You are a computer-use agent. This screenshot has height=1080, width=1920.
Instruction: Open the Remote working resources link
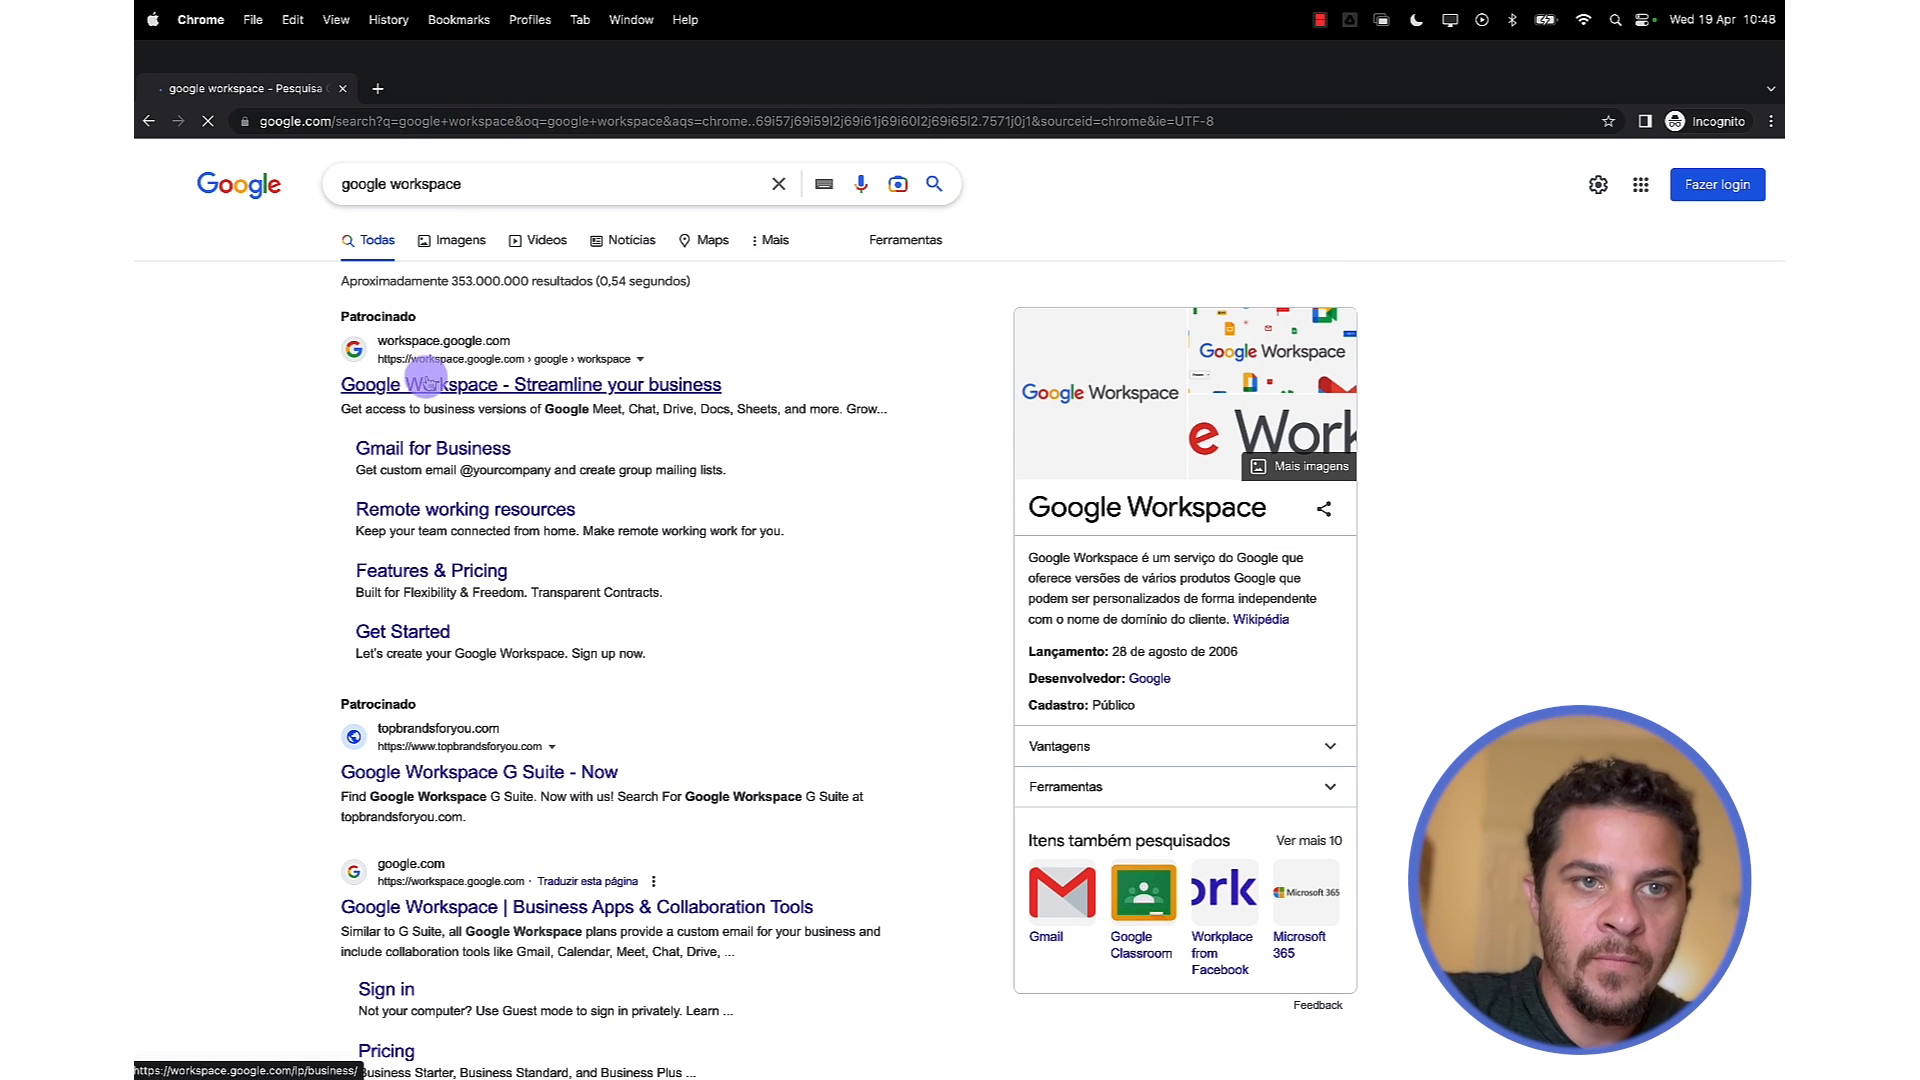pos(465,510)
